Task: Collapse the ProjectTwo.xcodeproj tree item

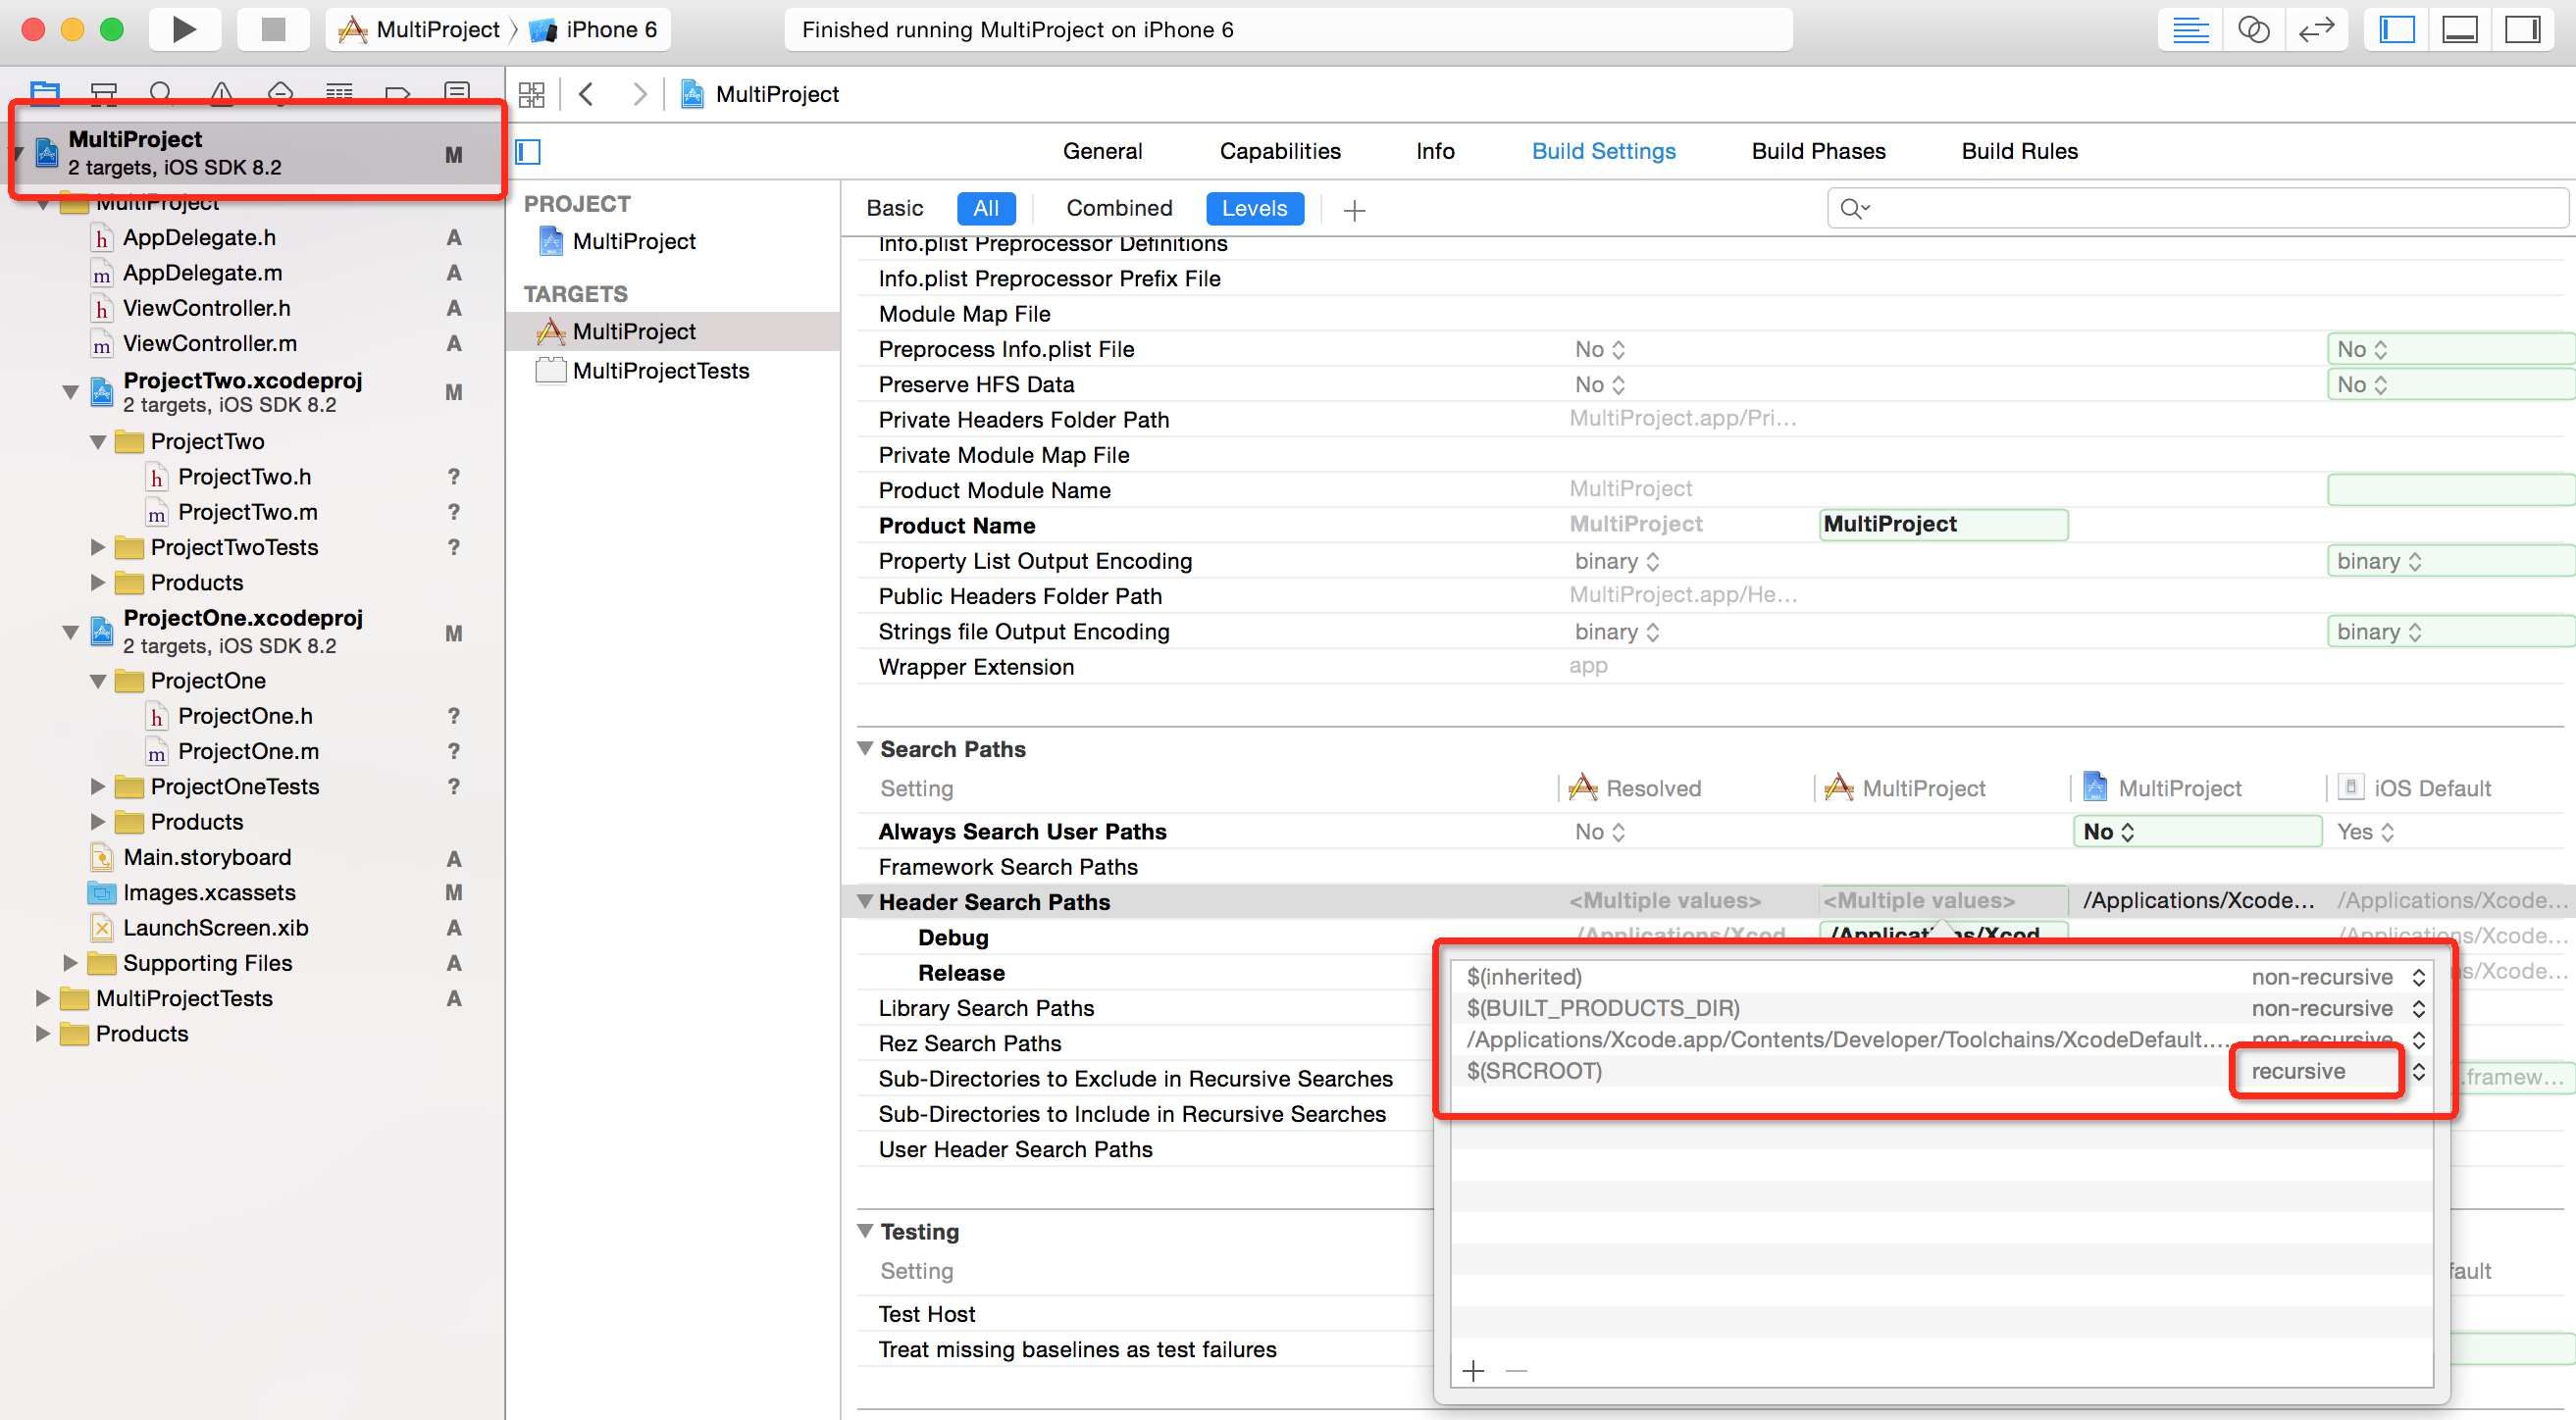Action: pyautogui.click(x=71, y=392)
